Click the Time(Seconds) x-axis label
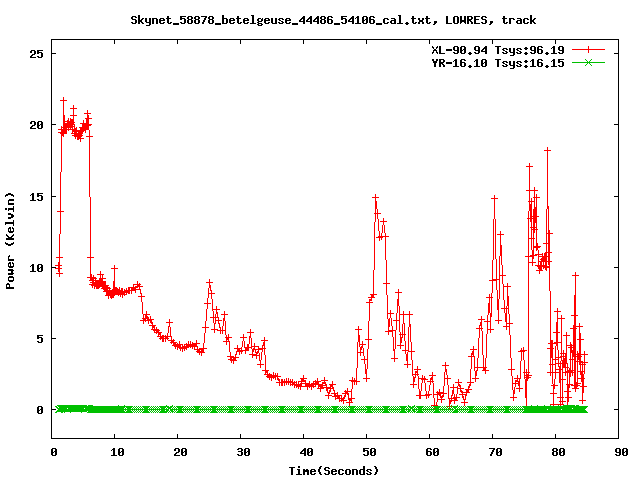This screenshot has height=480, width=640. pyautogui.click(x=333, y=471)
